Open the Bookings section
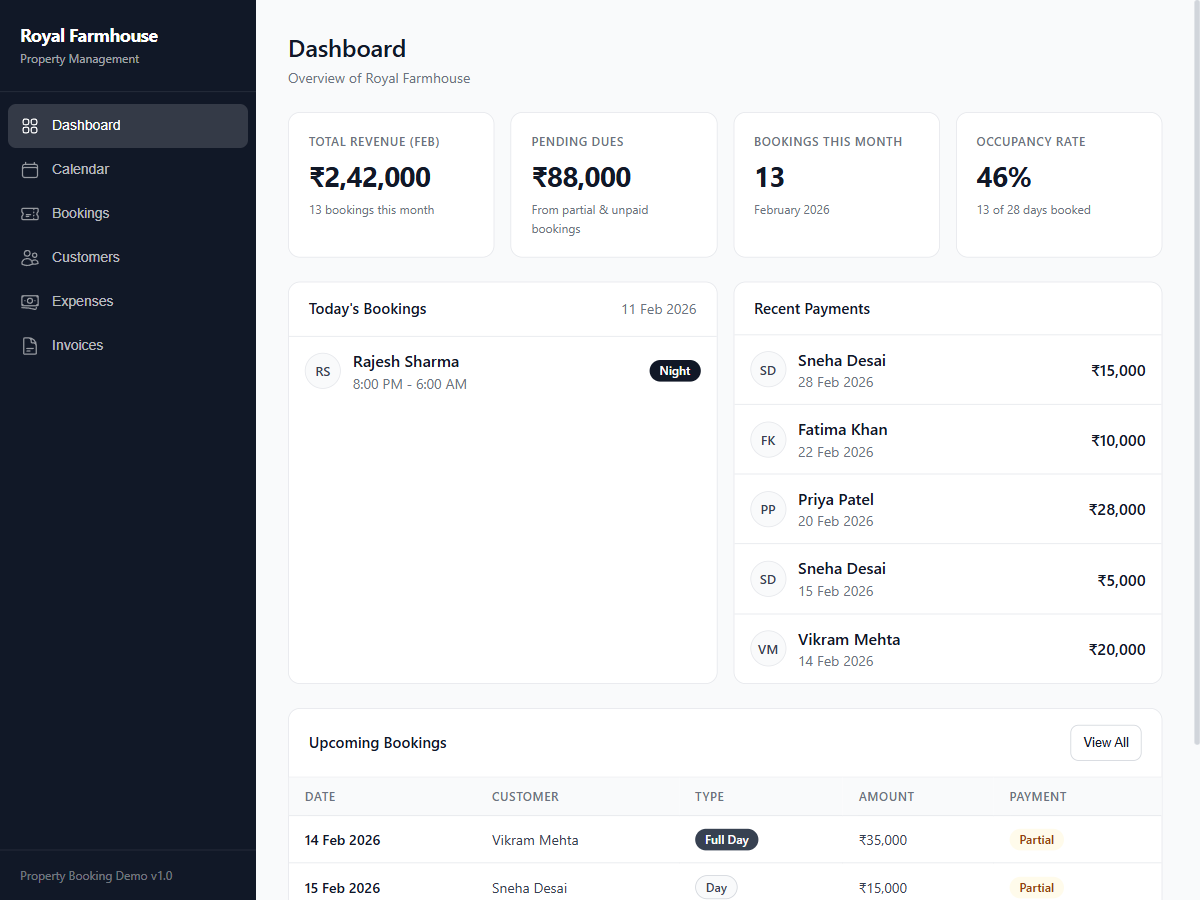The width and height of the screenshot is (1200, 900). point(128,214)
